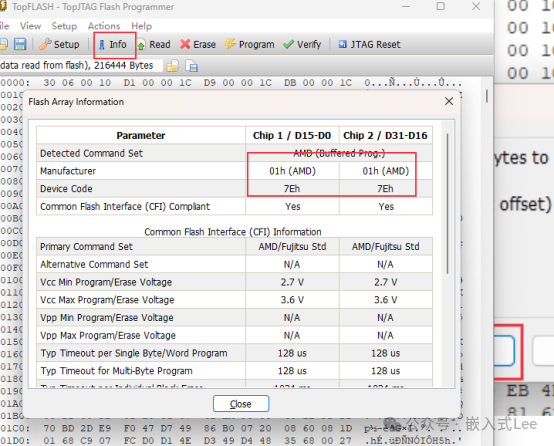Click the JTAG Reset toolbar button

[x=370, y=45]
